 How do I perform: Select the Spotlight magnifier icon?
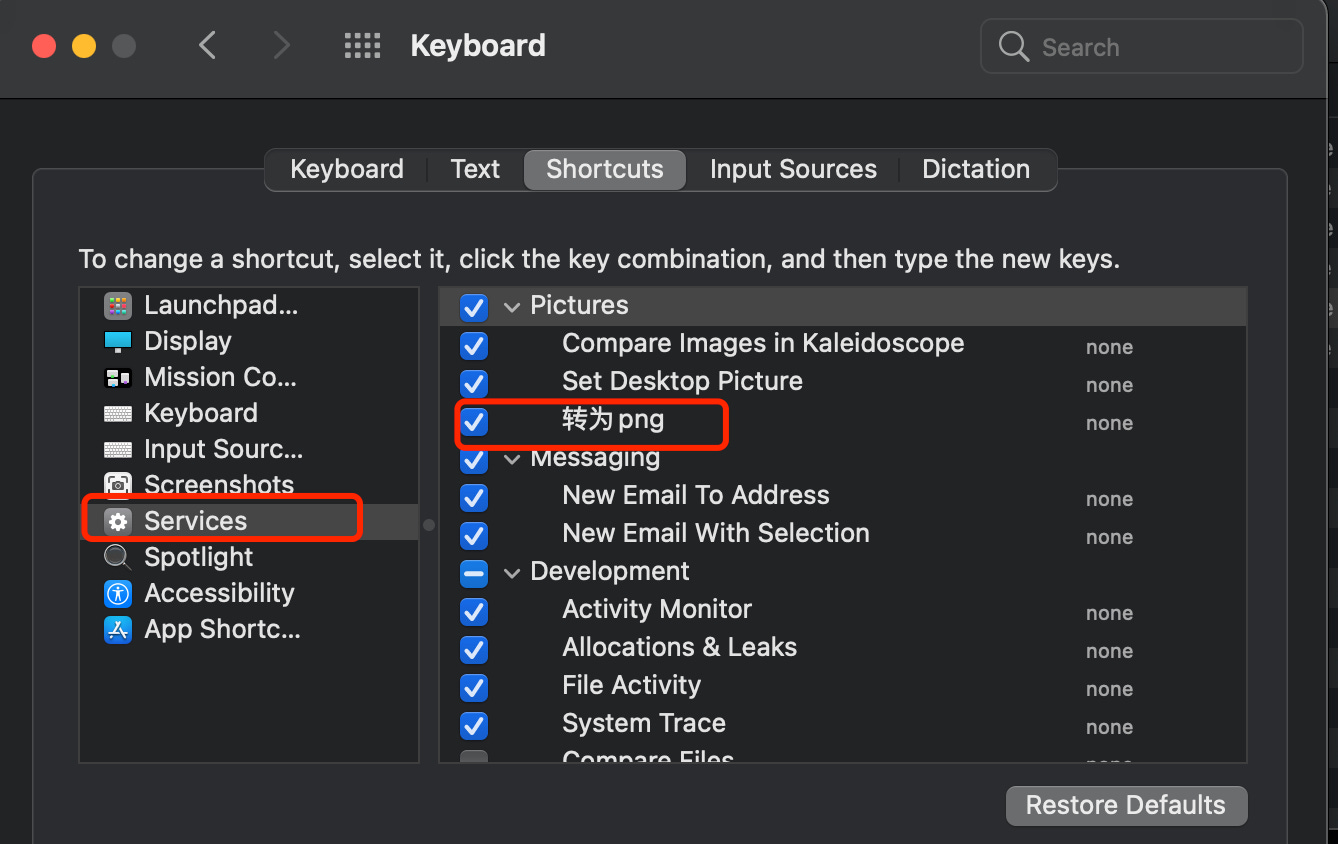click(118, 558)
